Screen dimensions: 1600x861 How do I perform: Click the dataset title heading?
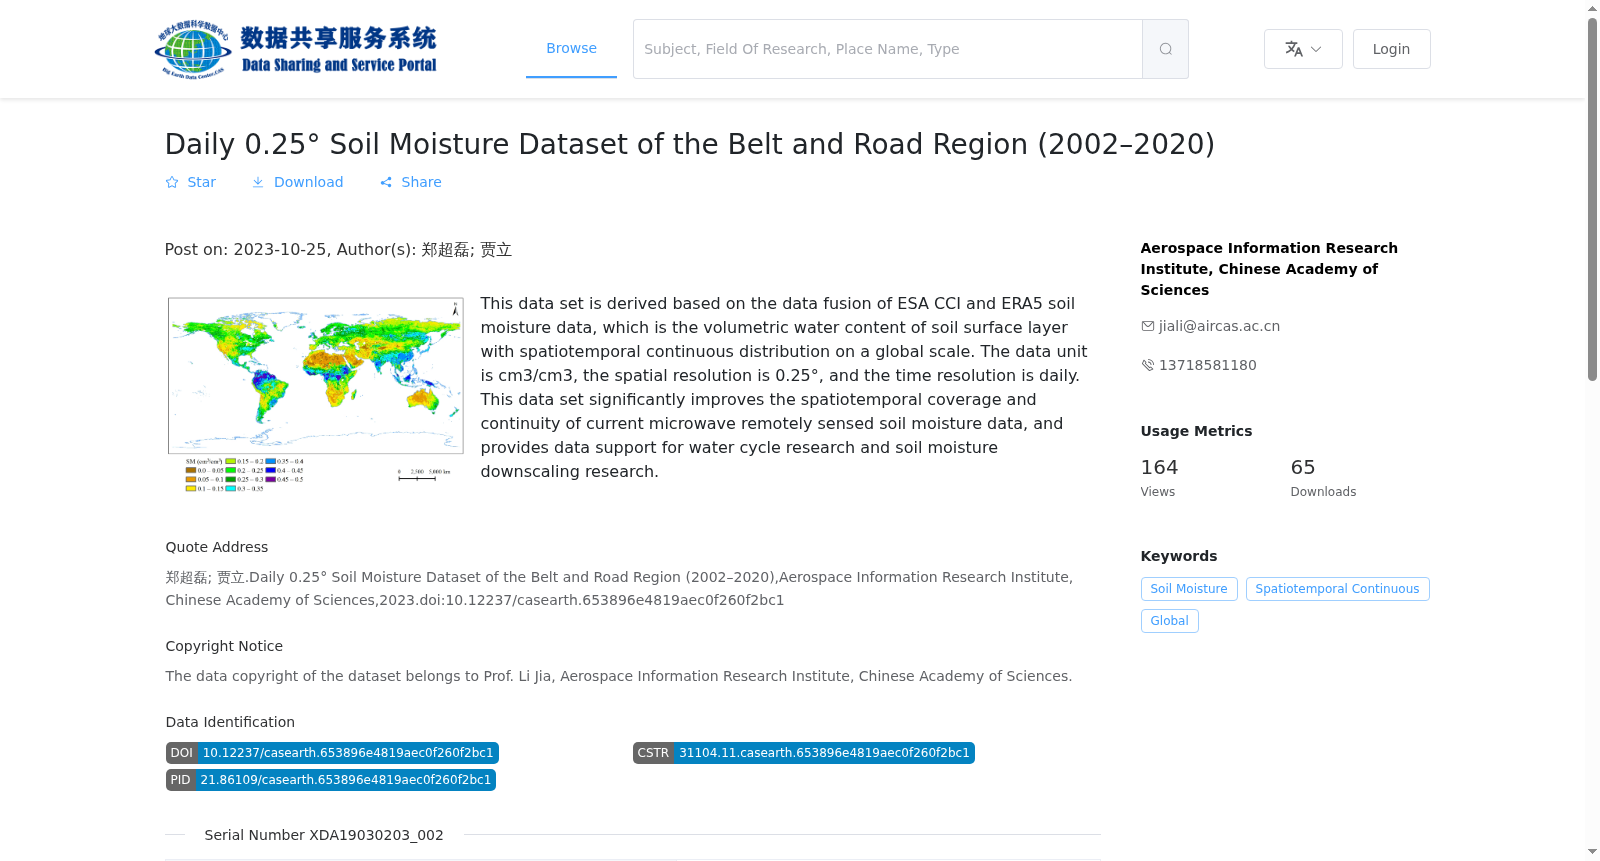point(689,144)
